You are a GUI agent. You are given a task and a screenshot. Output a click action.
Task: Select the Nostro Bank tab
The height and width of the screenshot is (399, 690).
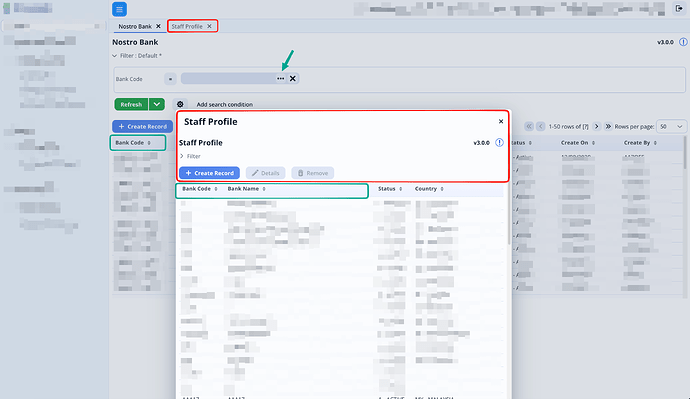click(x=135, y=26)
